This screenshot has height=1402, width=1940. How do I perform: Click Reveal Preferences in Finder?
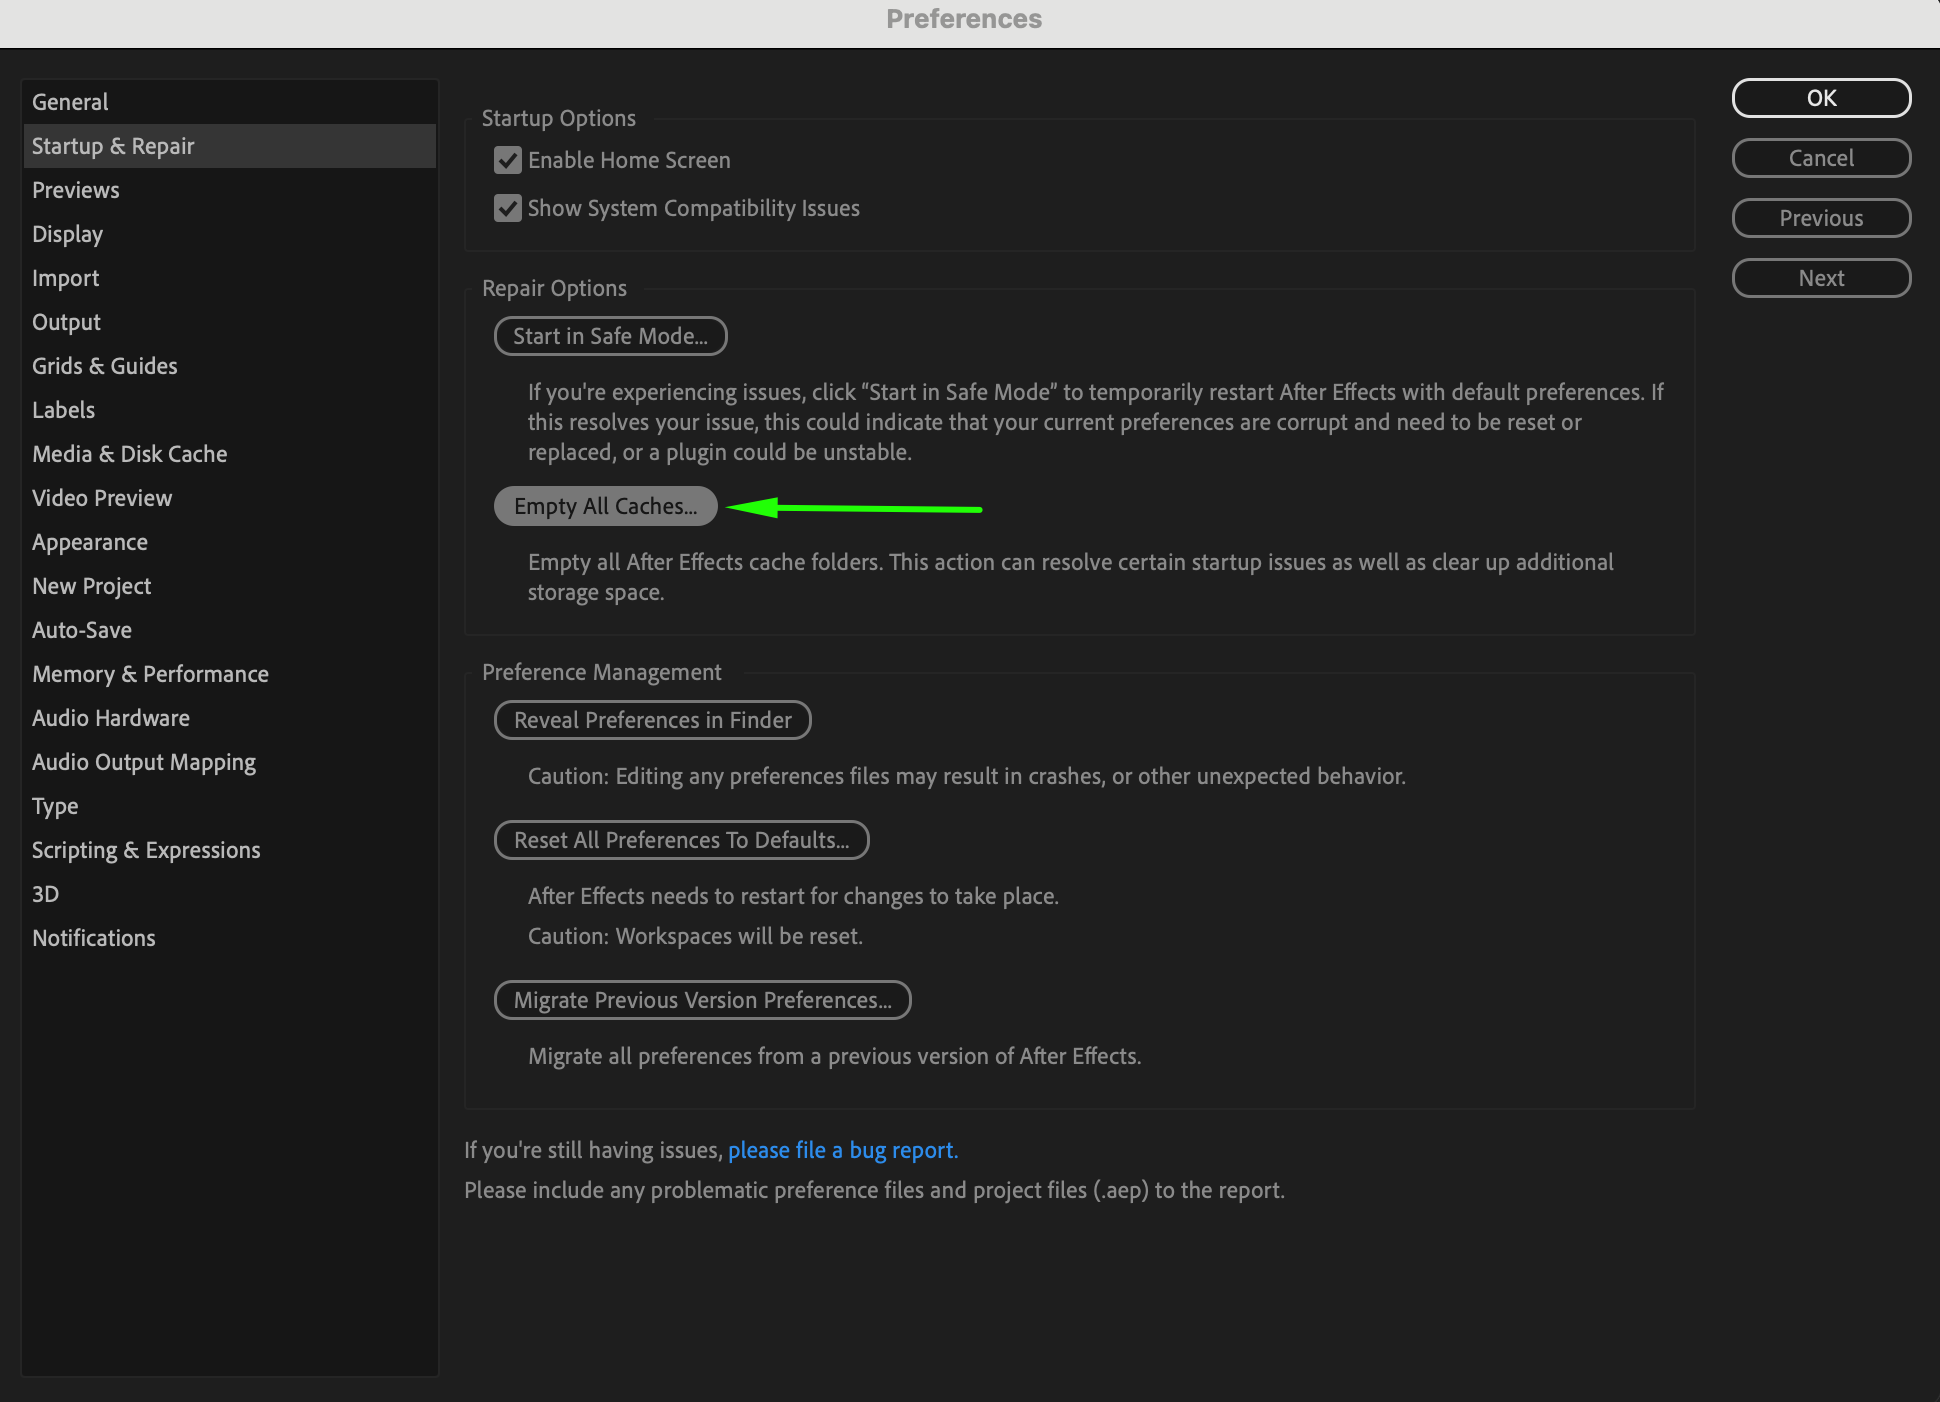tap(652, 720)
